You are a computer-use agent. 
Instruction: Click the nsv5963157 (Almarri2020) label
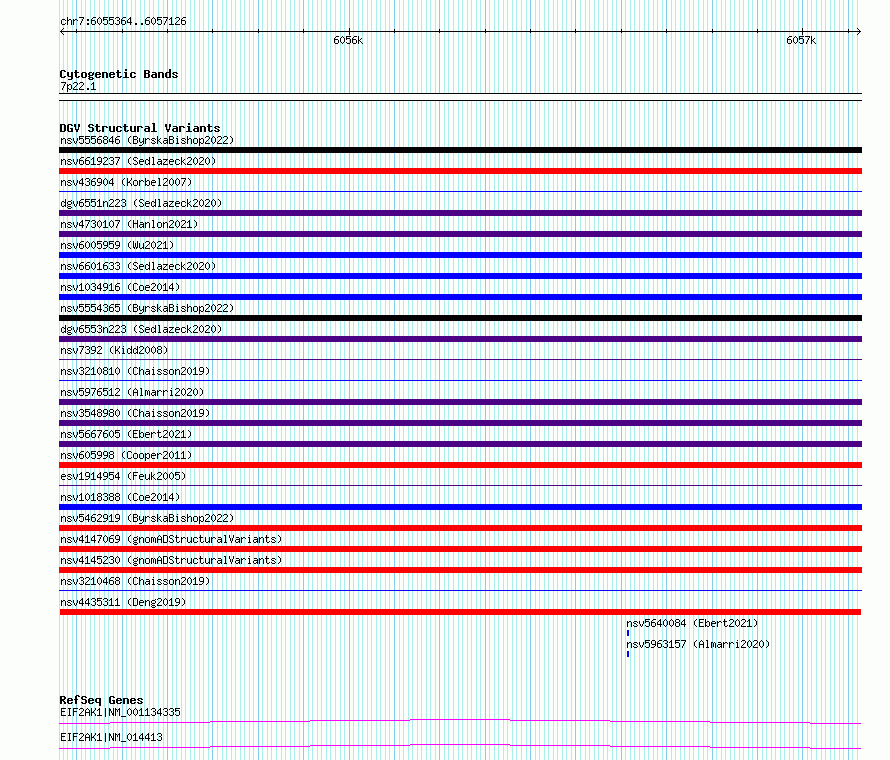pos(698,644)
